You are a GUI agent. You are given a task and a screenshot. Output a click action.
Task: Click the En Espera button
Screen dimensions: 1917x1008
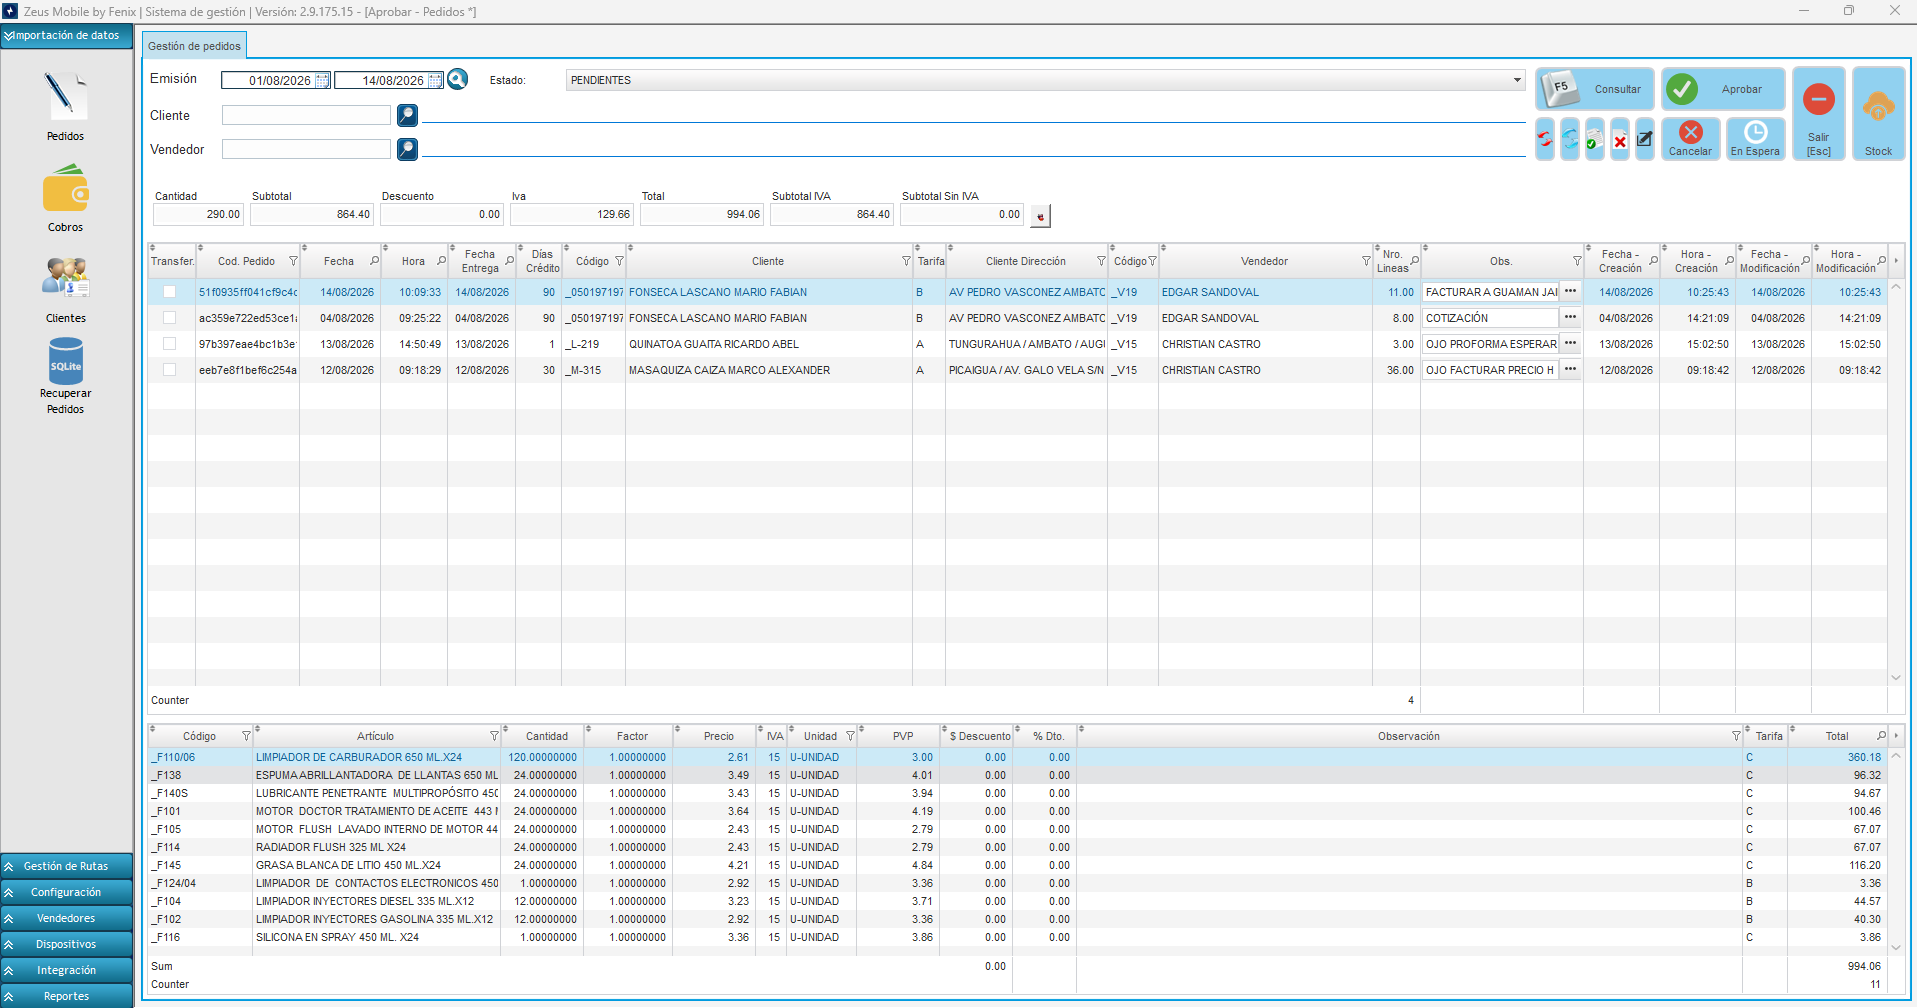(x=1755, y=139)
